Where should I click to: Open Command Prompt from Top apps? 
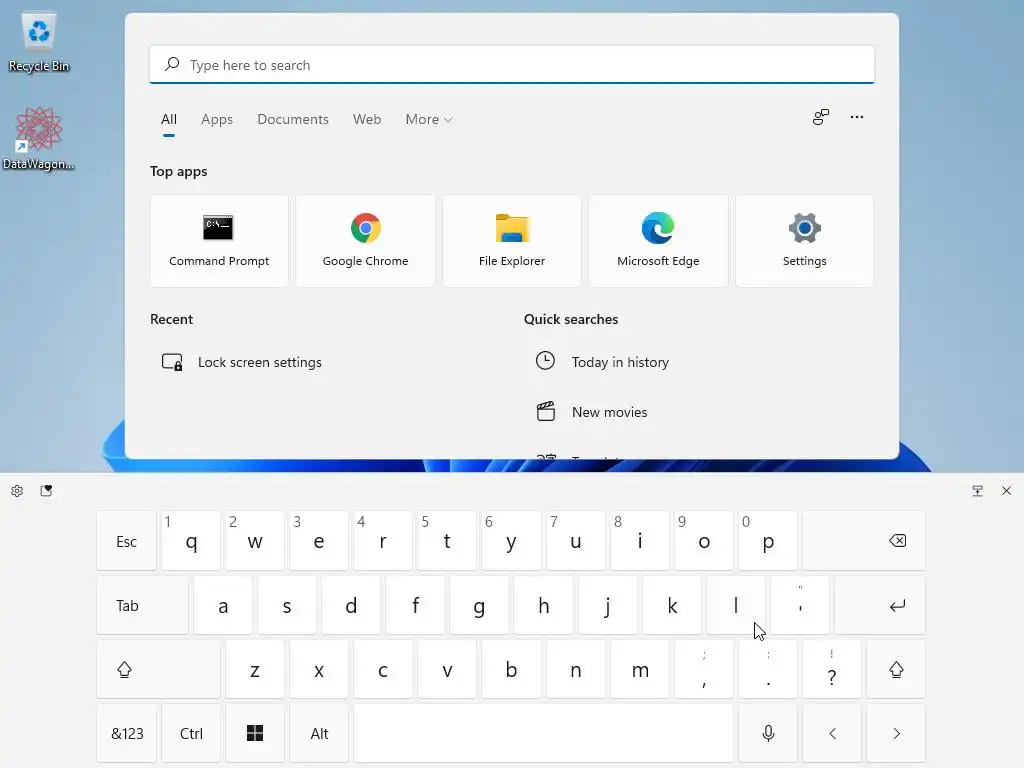(219, 240)
